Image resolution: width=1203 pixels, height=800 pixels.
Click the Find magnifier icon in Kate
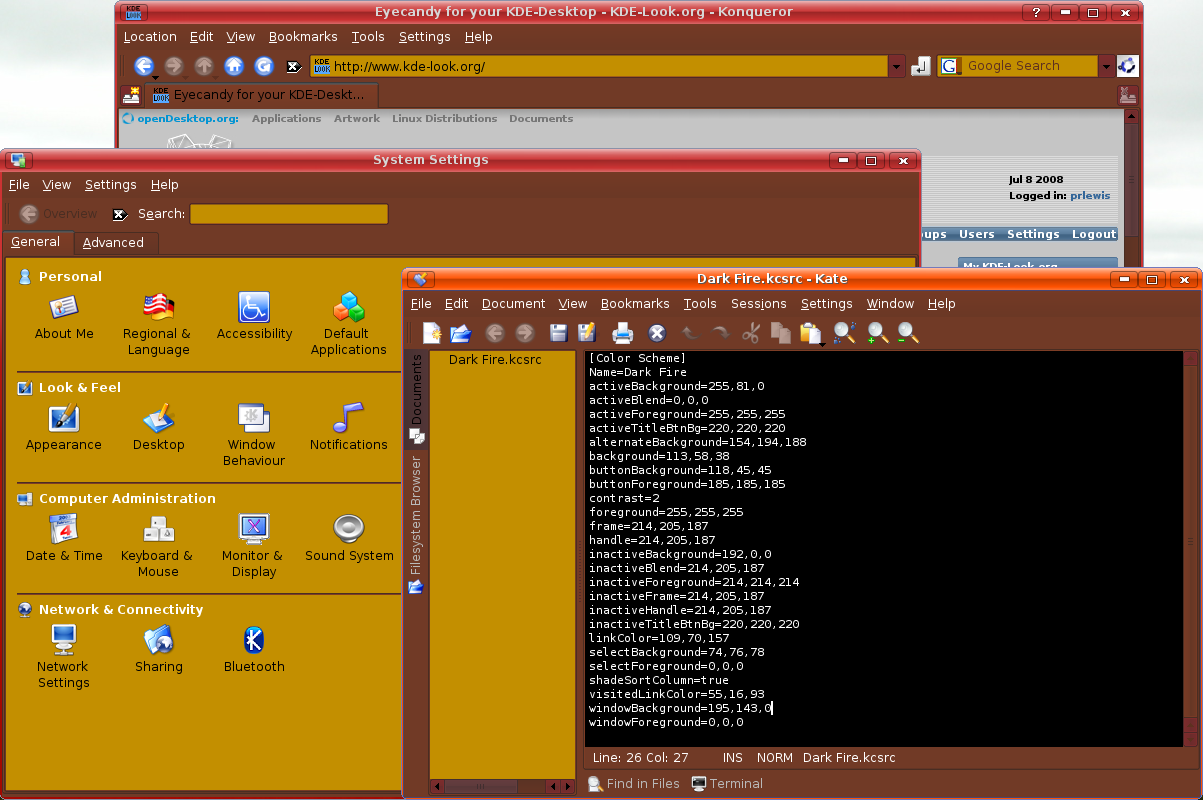point(845,333)
